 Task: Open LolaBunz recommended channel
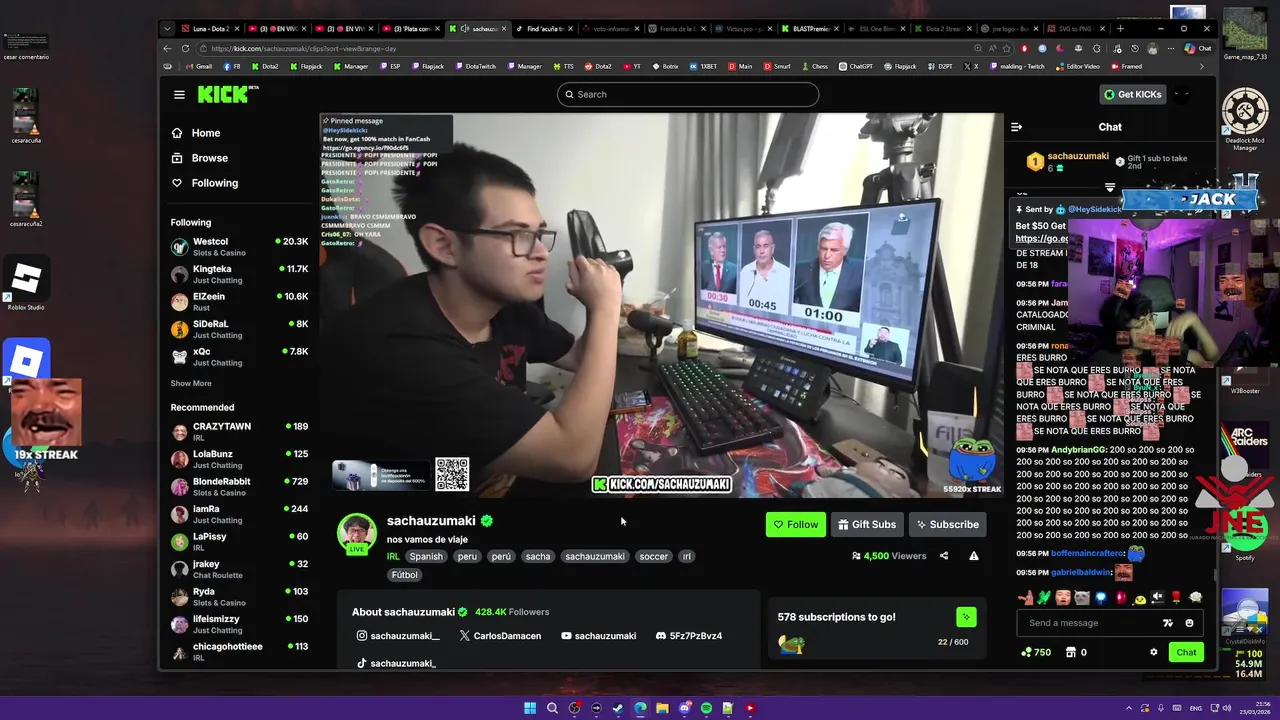coord(239,459)
